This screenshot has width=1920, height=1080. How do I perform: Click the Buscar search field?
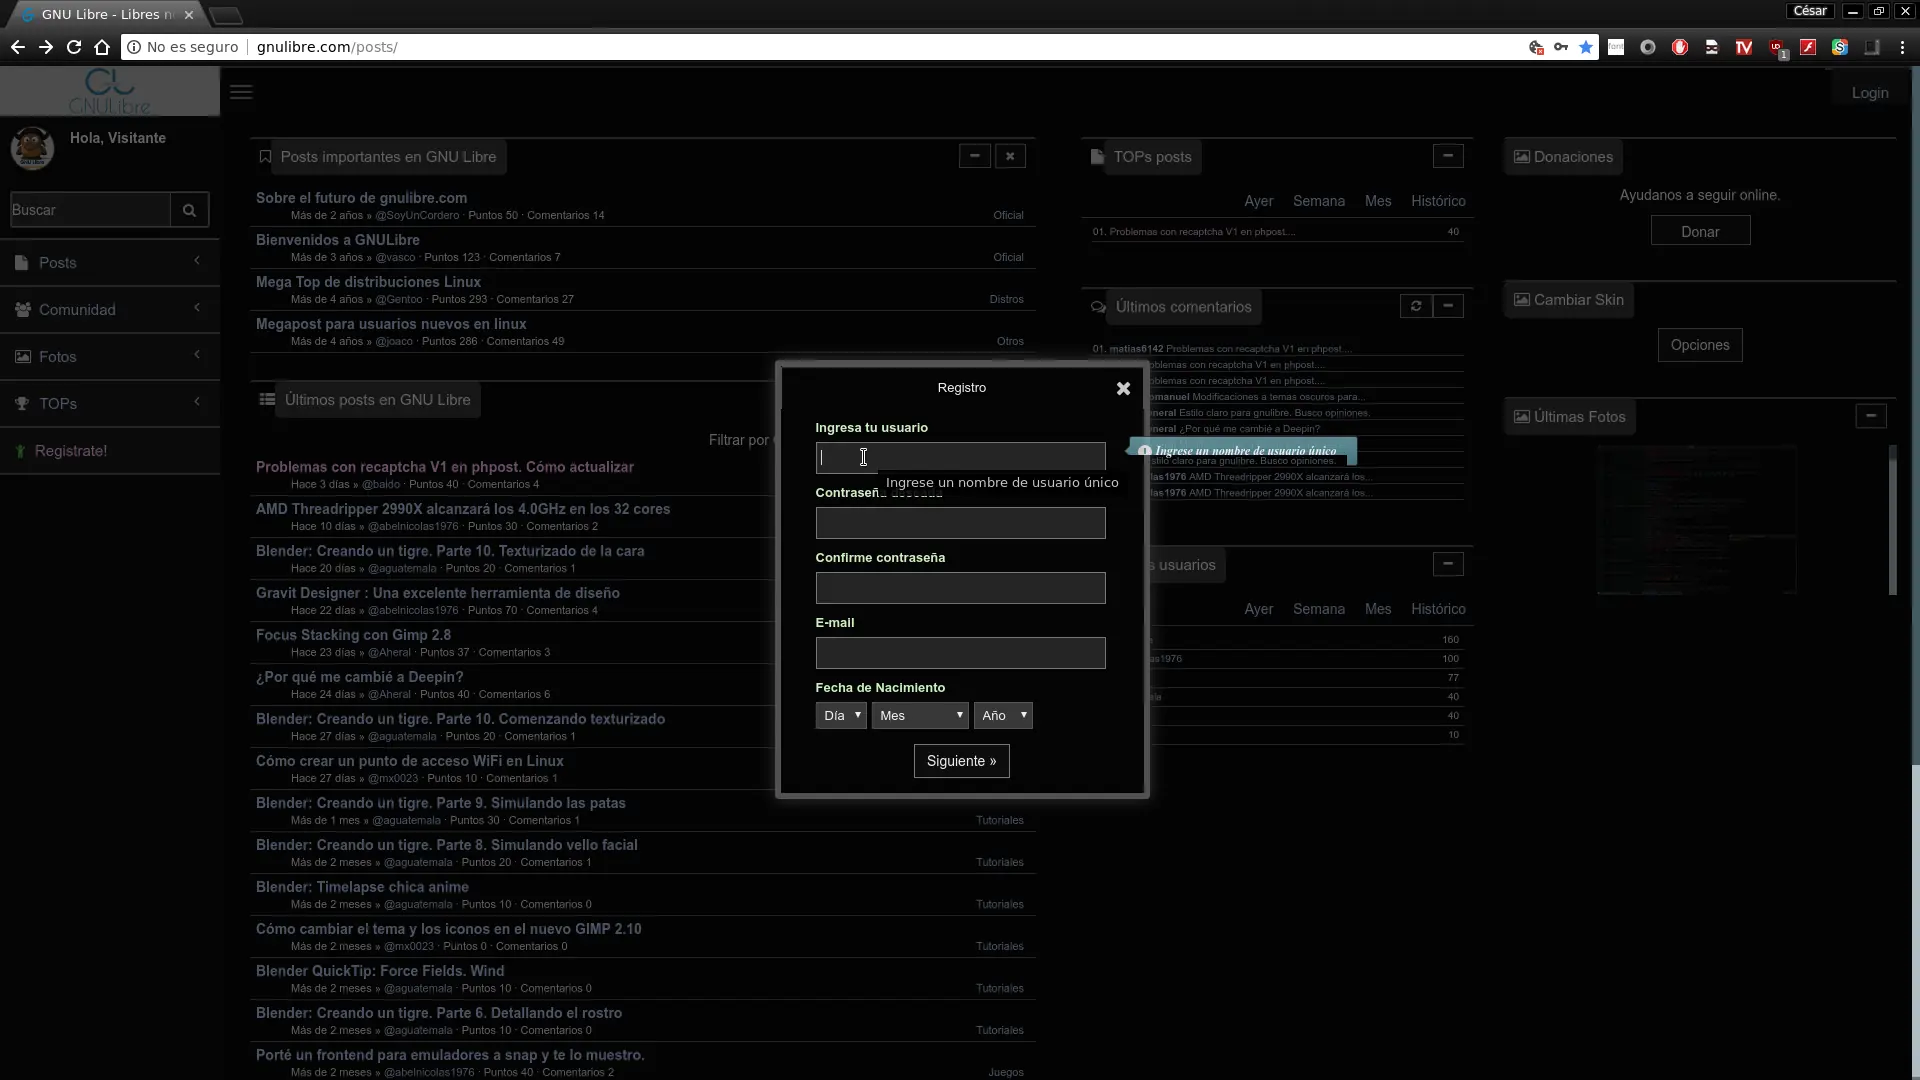point(90,210)
